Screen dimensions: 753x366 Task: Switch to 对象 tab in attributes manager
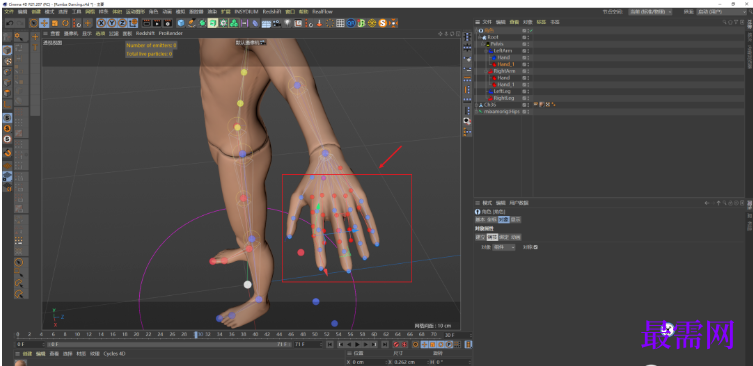tap(503, 219)
